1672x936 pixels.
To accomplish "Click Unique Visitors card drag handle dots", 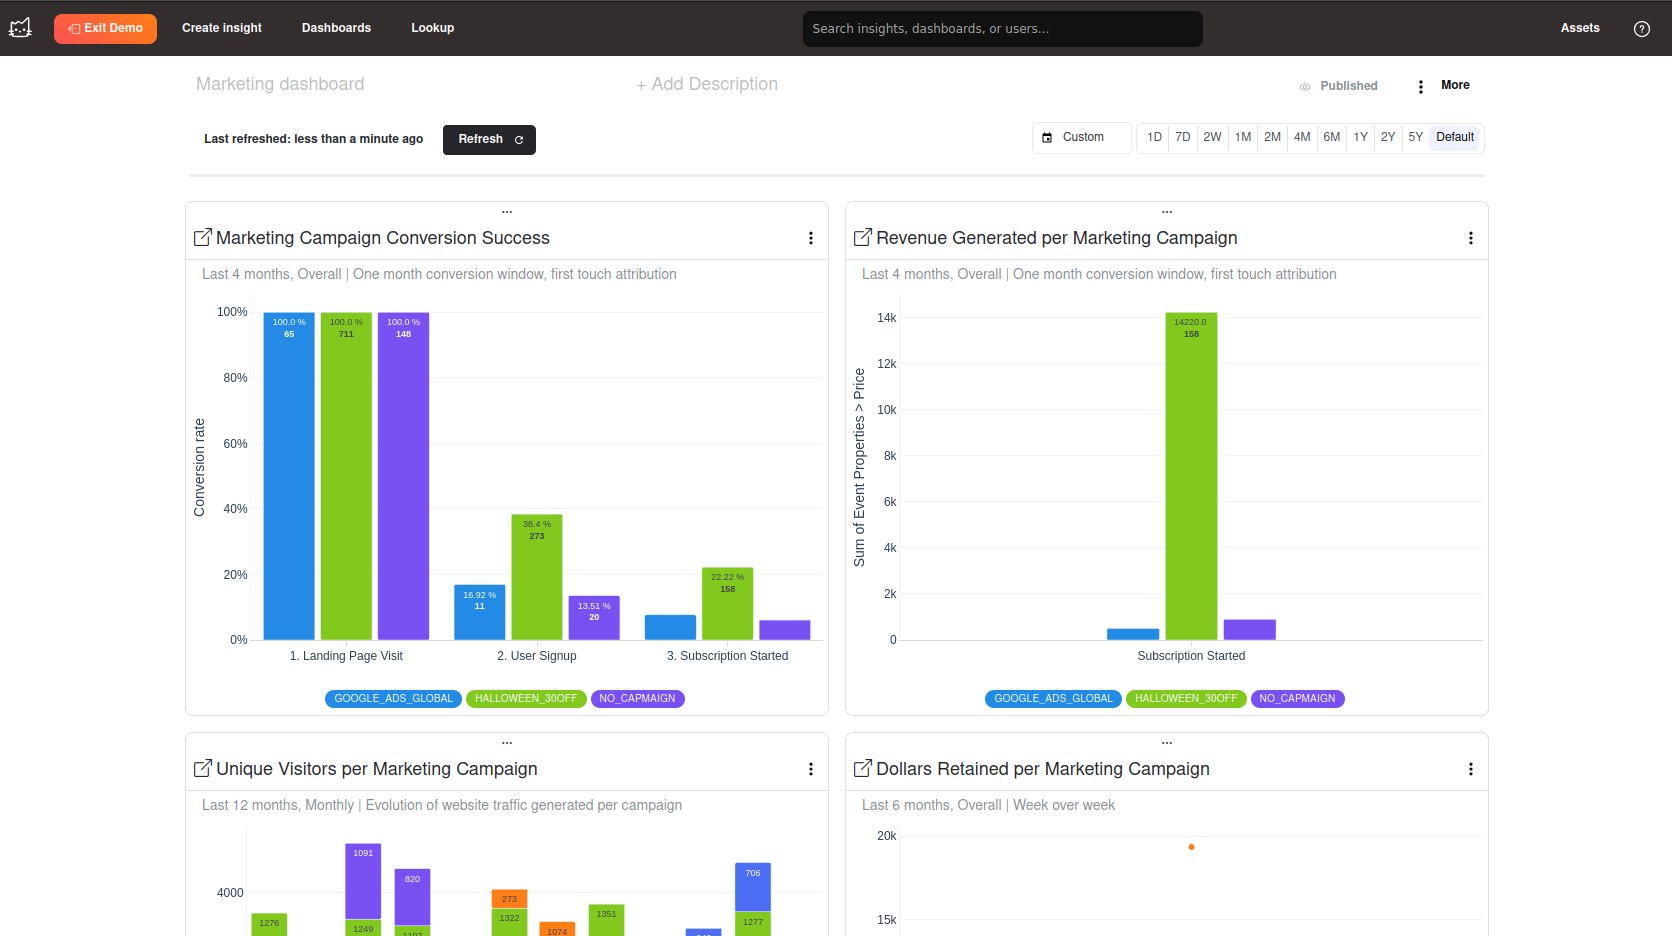I will pos(507,743).
